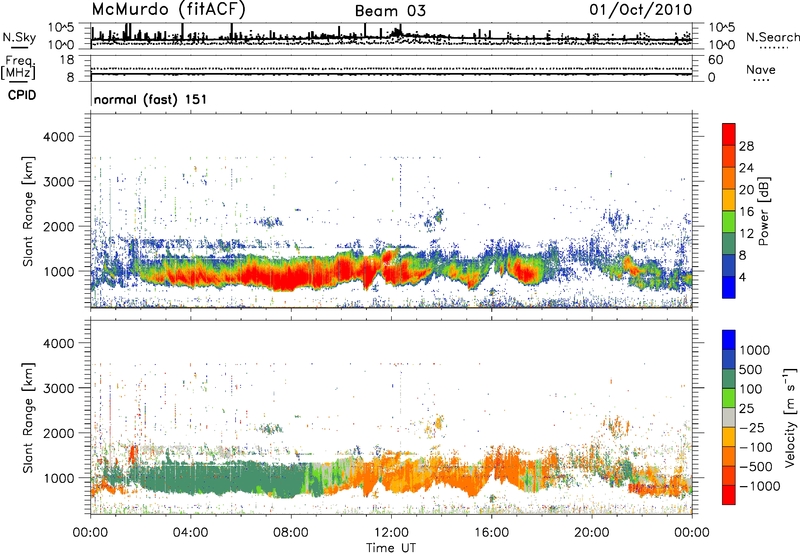Click the "CPID" row label

tap(22, 95)
